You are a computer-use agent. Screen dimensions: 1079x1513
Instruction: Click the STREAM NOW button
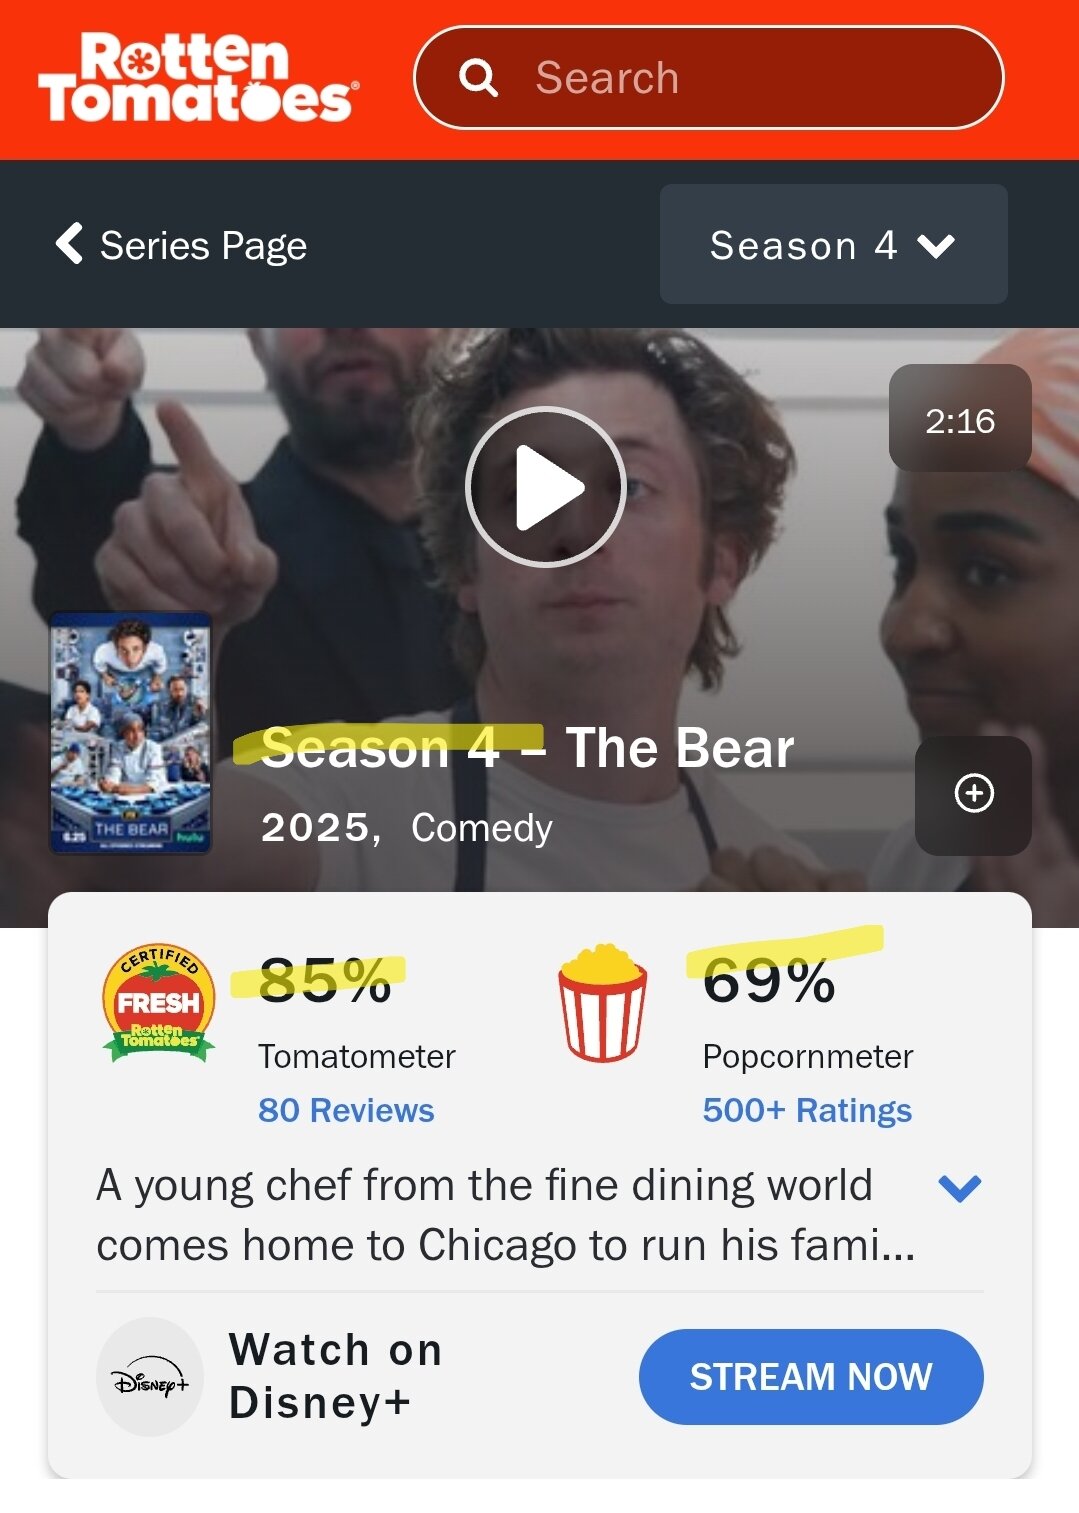811,1377
